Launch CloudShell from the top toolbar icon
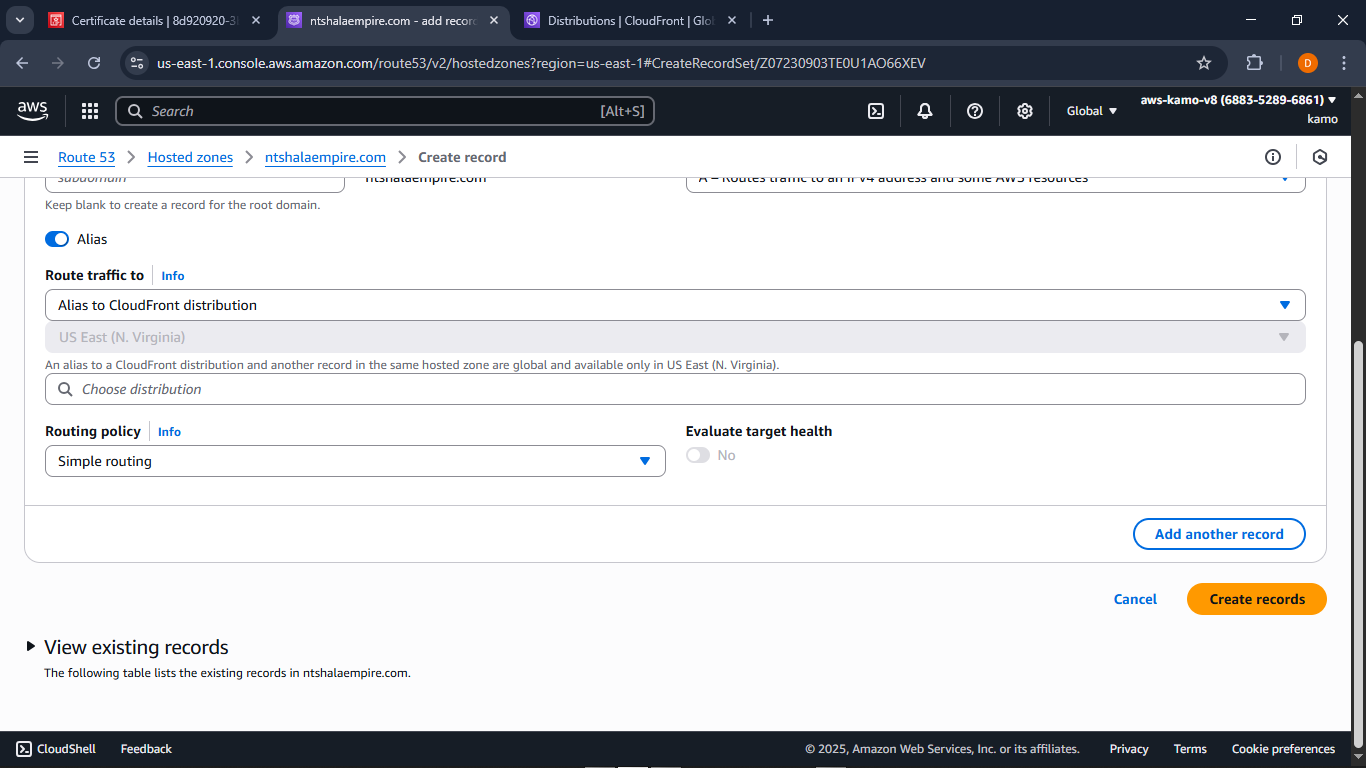This screenshot has width=1366, height=768. click(x=875, y=111)
